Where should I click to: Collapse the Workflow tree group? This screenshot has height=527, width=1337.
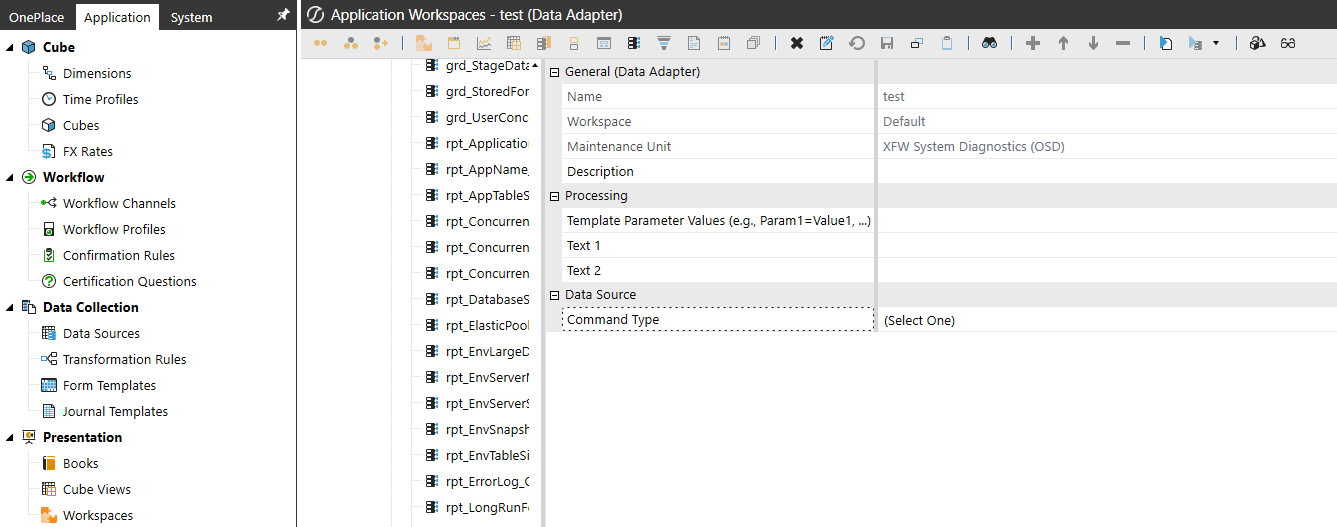(x=10, y=177)
